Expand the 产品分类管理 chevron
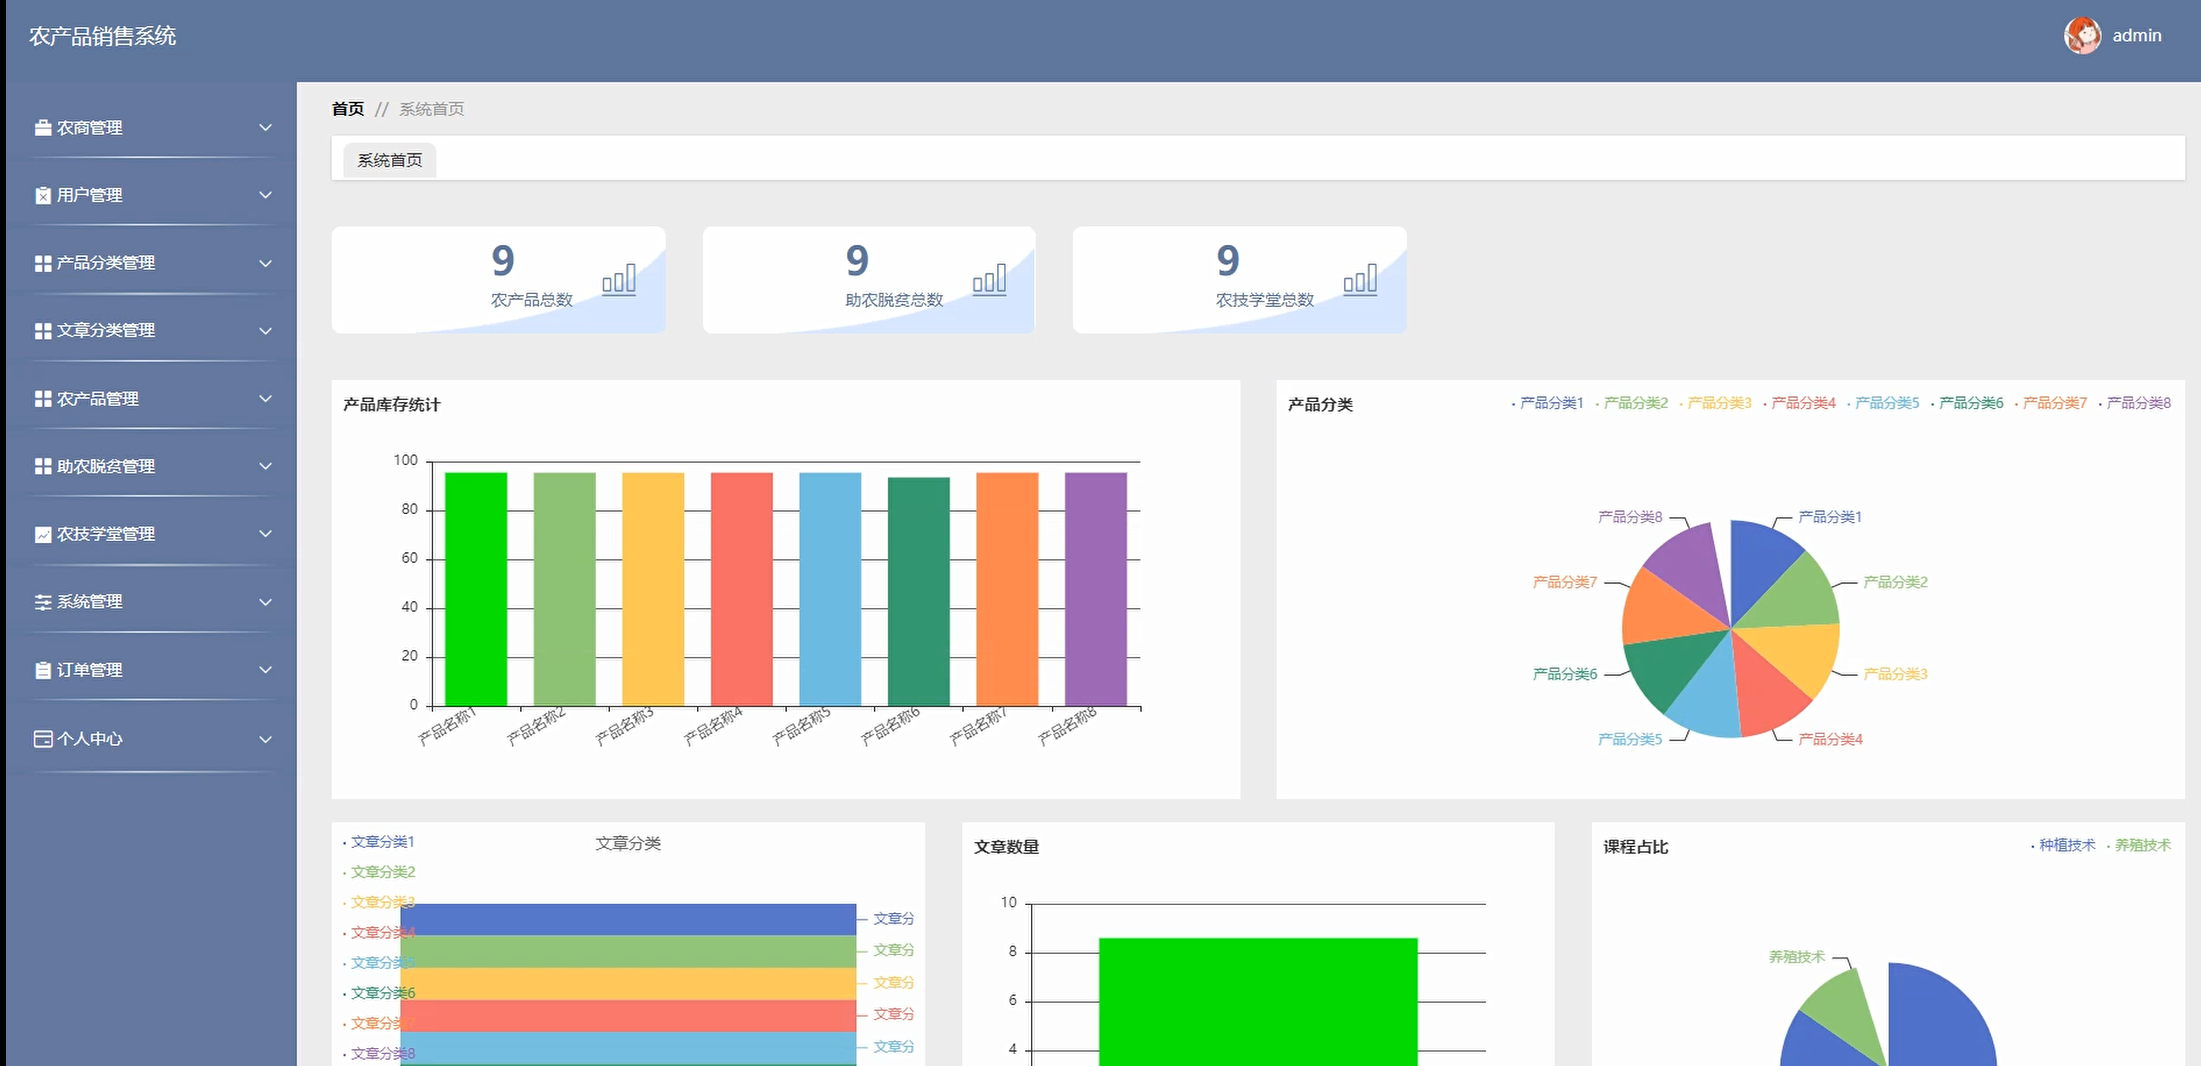 (265, 263)
